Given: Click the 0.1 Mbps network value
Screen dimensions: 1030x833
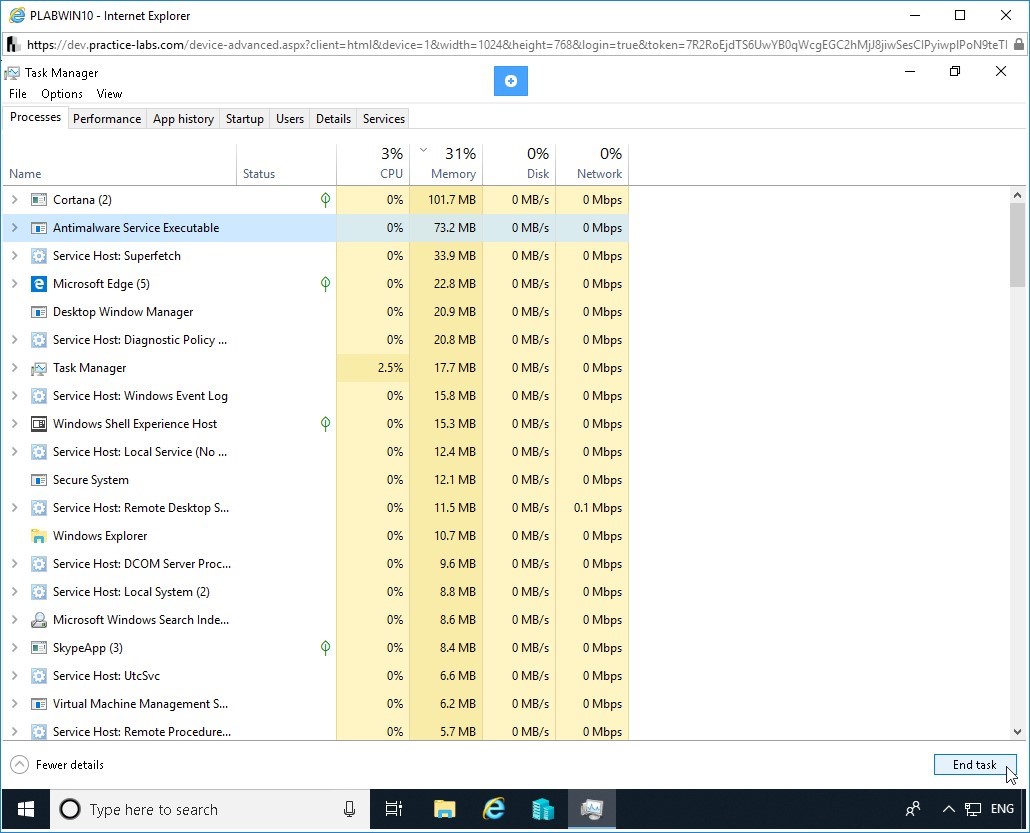Looking at the screenshot, I should pos(597,508).
